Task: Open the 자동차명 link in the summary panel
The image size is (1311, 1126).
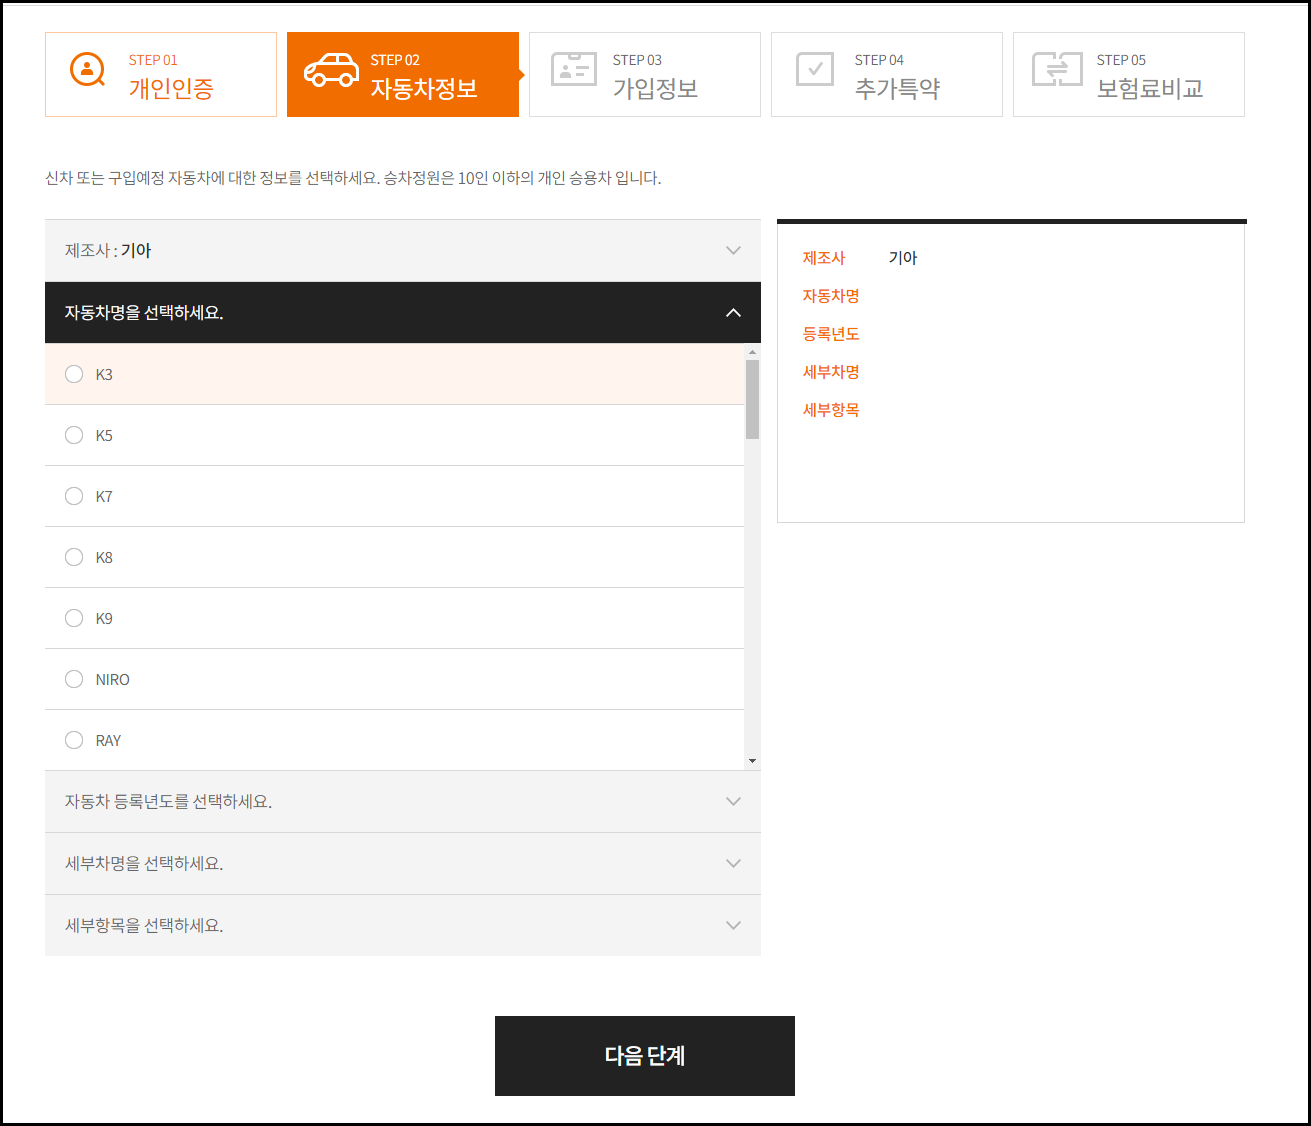Action: (x=830, y=295)
